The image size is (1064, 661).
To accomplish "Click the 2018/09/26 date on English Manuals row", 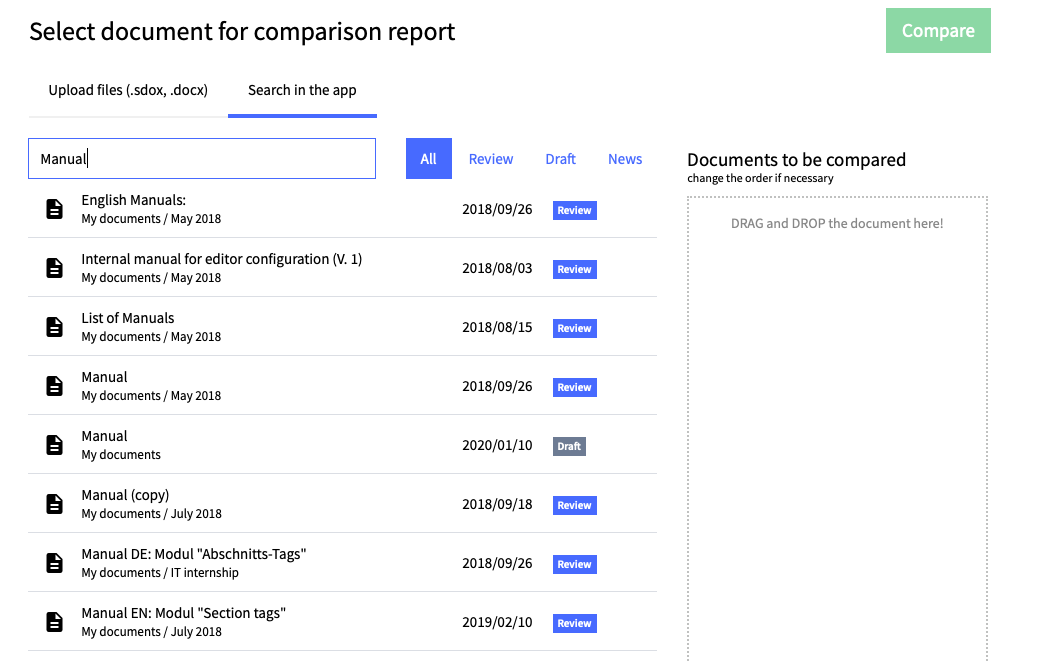I will 497,209.
